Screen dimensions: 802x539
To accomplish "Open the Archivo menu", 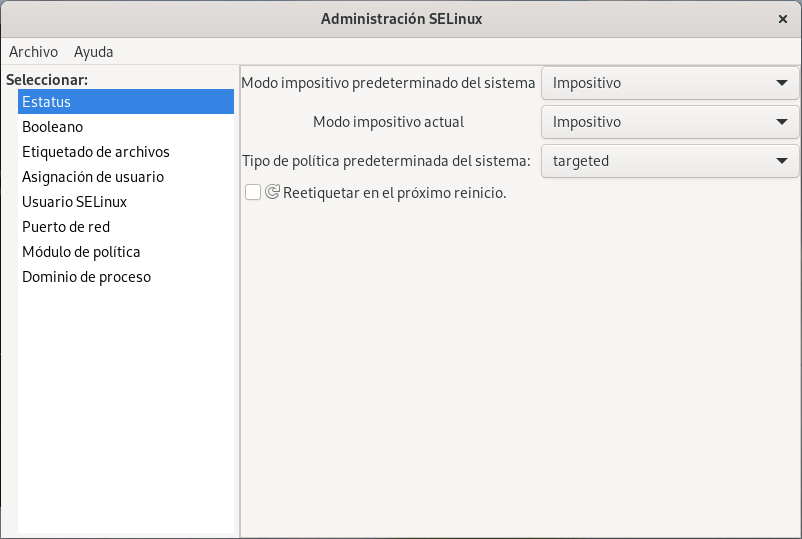I will click(x=33, y=51).
